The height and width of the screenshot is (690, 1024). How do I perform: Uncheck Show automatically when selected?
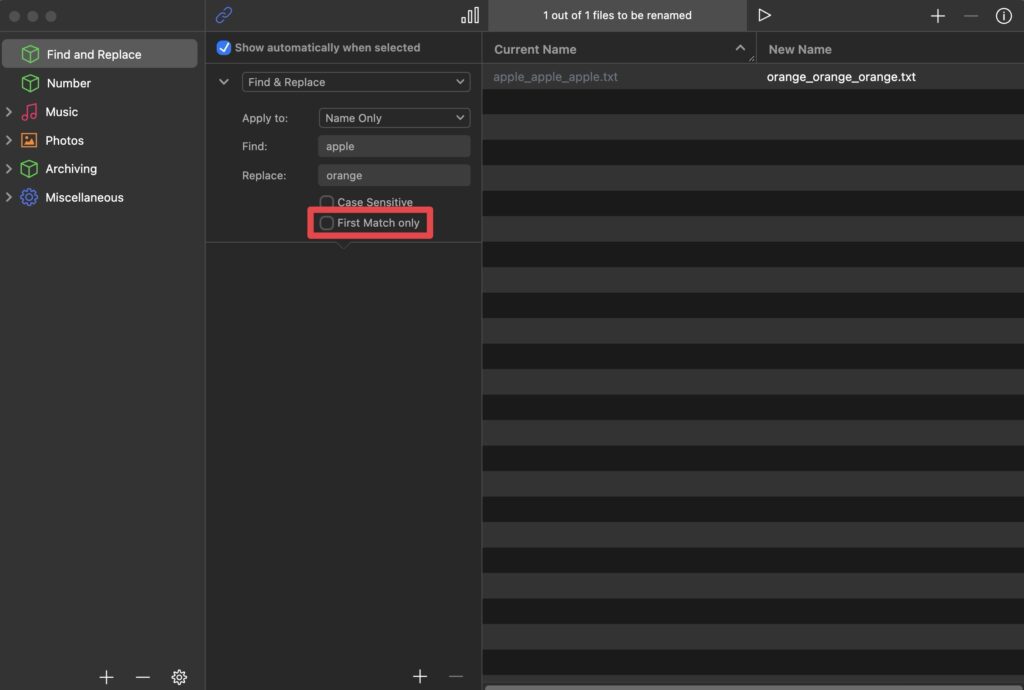click(x=224, y=48)
